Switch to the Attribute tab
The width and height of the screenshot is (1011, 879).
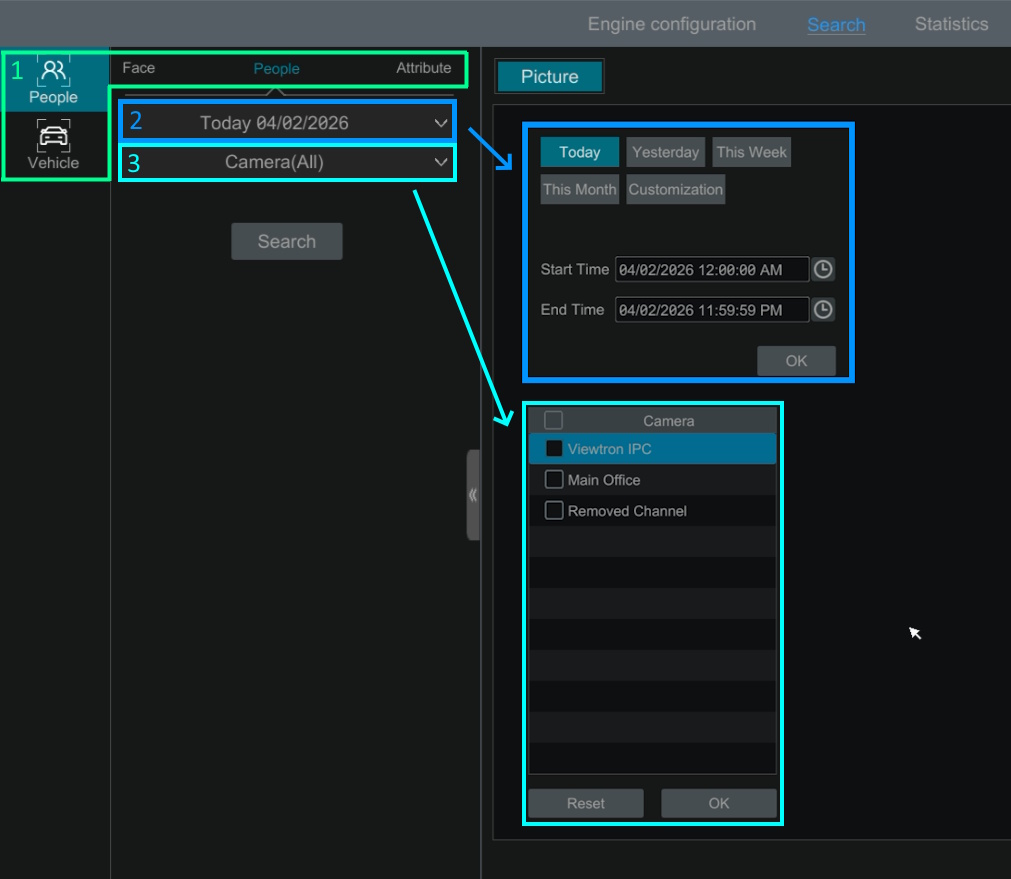423,68
